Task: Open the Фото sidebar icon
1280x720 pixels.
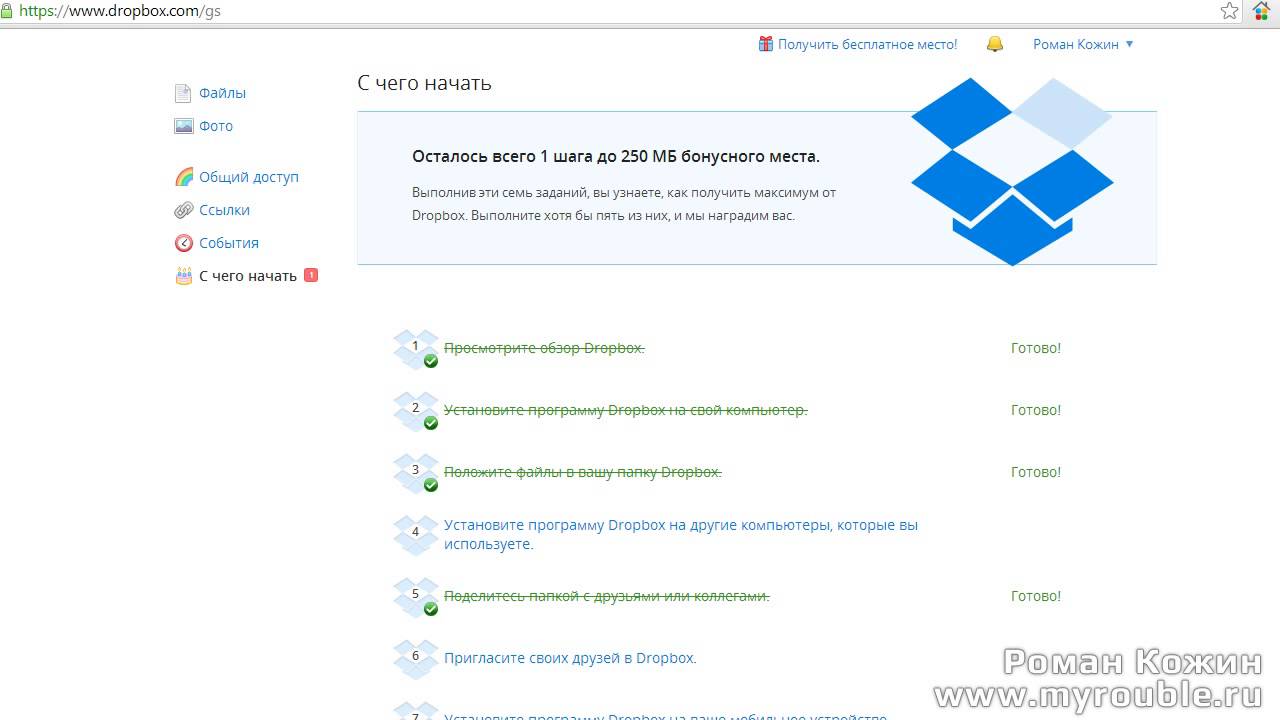Action: tap(183, 126)
